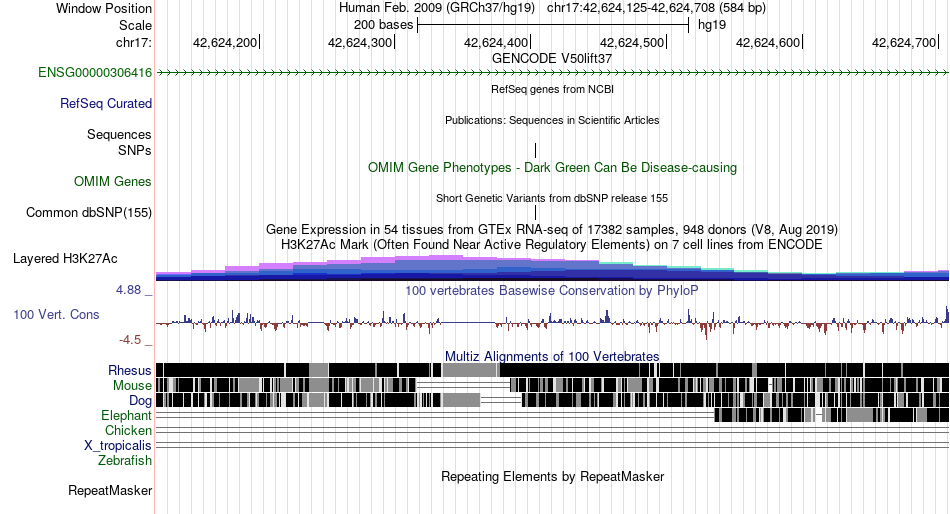This screenshot has width=950, height=514.
Task: Select the X_tropicalis alignment row label
Action: click(x=118, y=446)
